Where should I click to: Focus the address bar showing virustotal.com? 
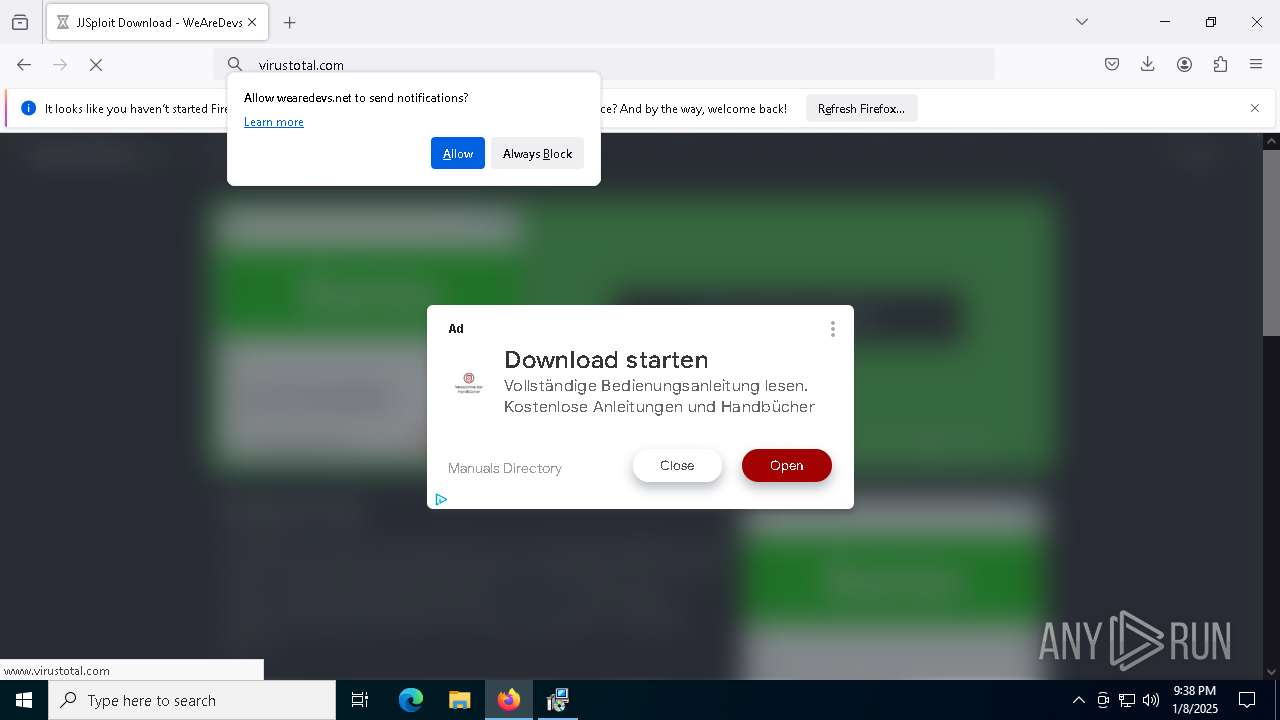pos(604,64)
